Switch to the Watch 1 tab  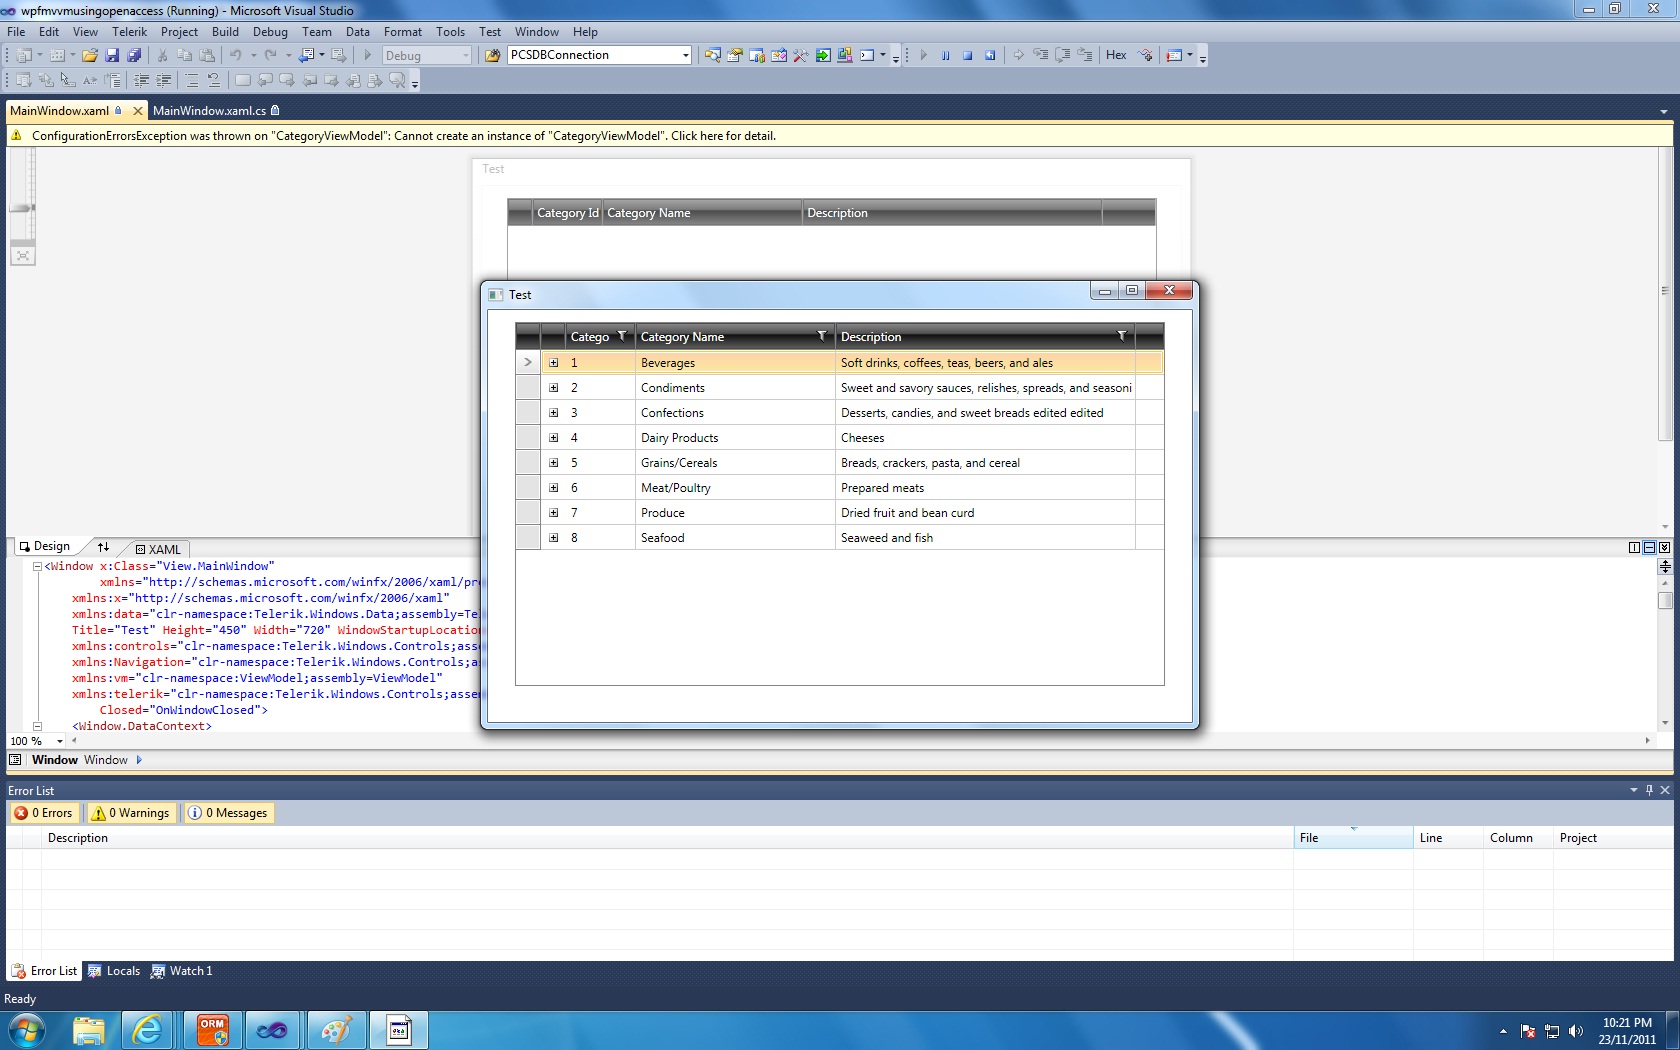(x=182, y=971)
